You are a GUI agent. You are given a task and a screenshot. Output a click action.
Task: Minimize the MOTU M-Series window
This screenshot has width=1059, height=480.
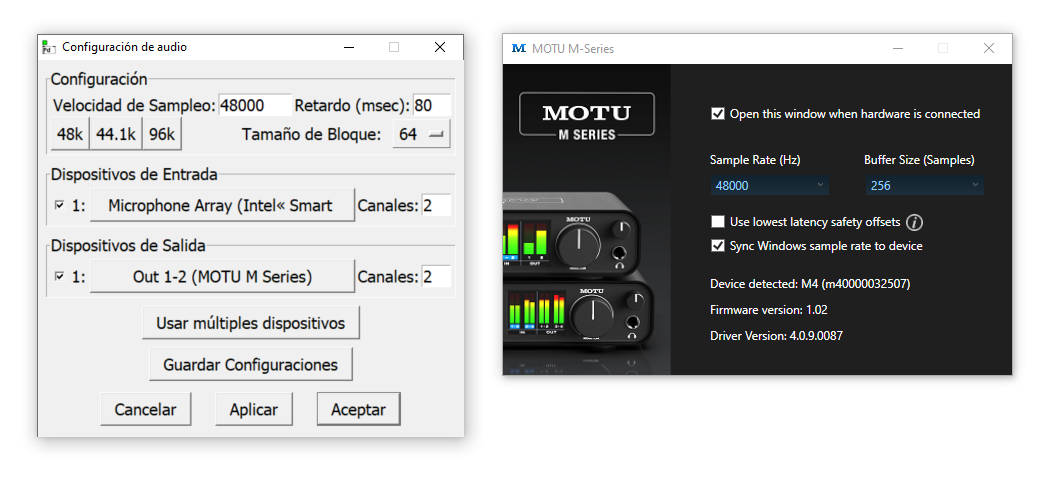898,49
